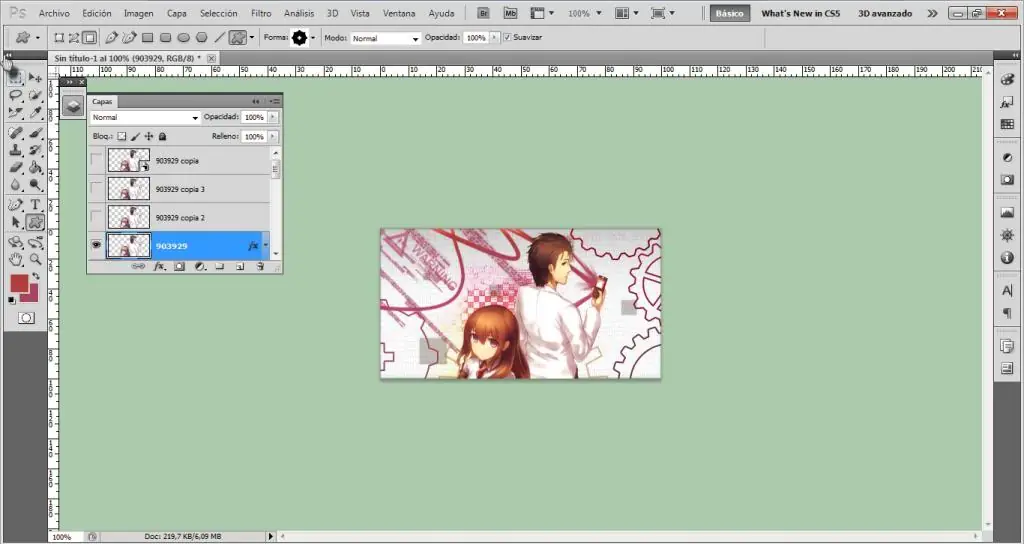This screenshot has height=544, width=1024.
Task: Open the Color panel in right dock
Action: click(1007, 80)
